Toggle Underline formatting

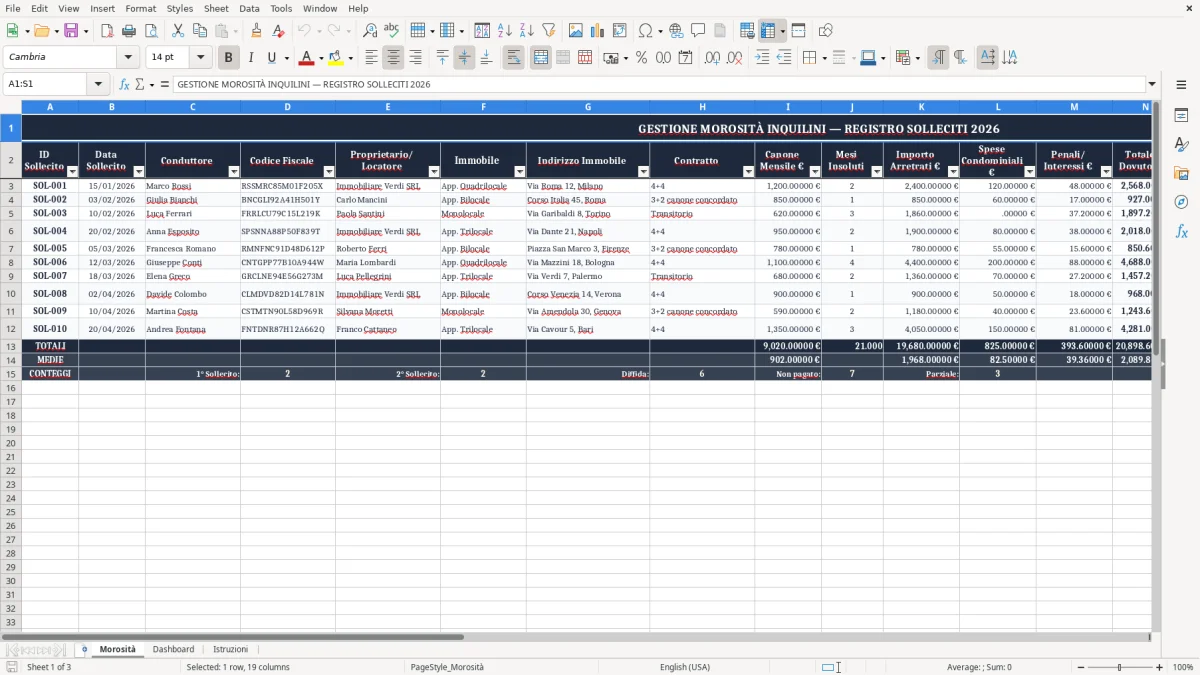[272, 58]
